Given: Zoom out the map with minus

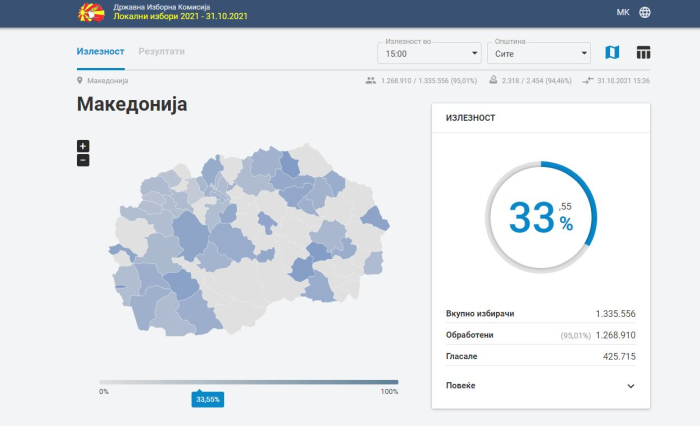Looking at the screenshot, I should 83,160.
